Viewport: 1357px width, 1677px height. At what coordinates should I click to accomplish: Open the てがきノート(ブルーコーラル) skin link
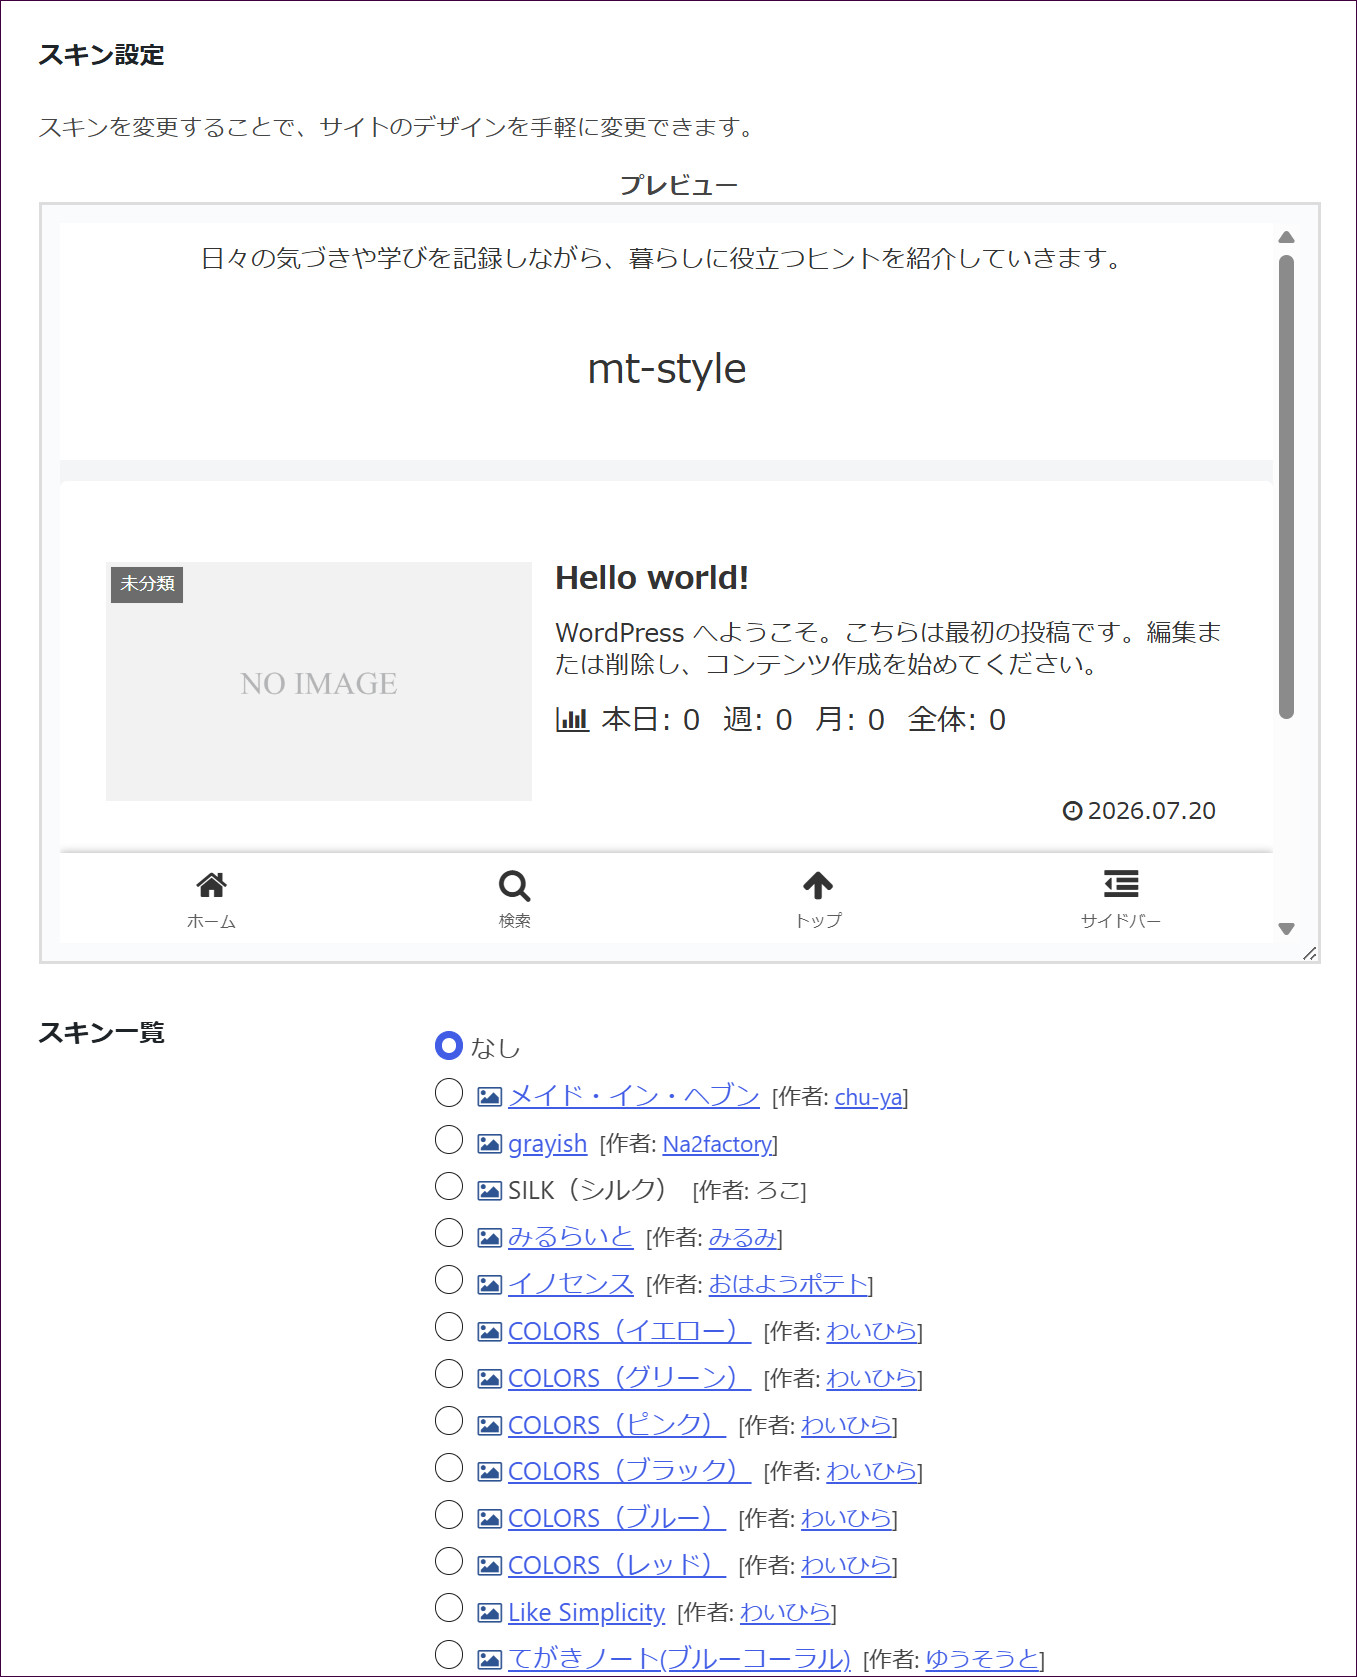pos(679,1659)
